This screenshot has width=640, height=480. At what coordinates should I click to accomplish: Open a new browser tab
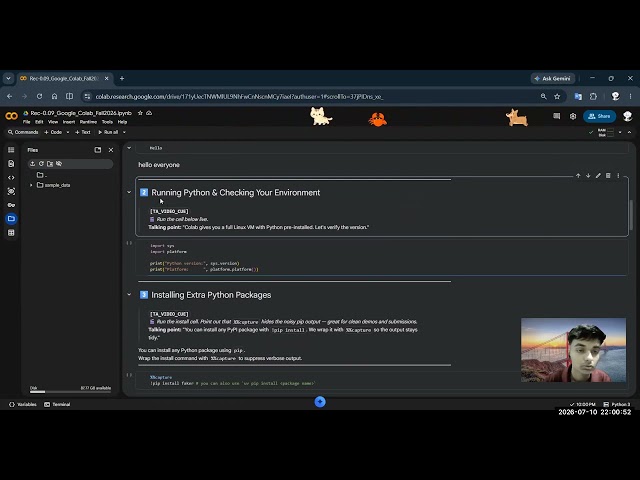click(x=122, y=78)
